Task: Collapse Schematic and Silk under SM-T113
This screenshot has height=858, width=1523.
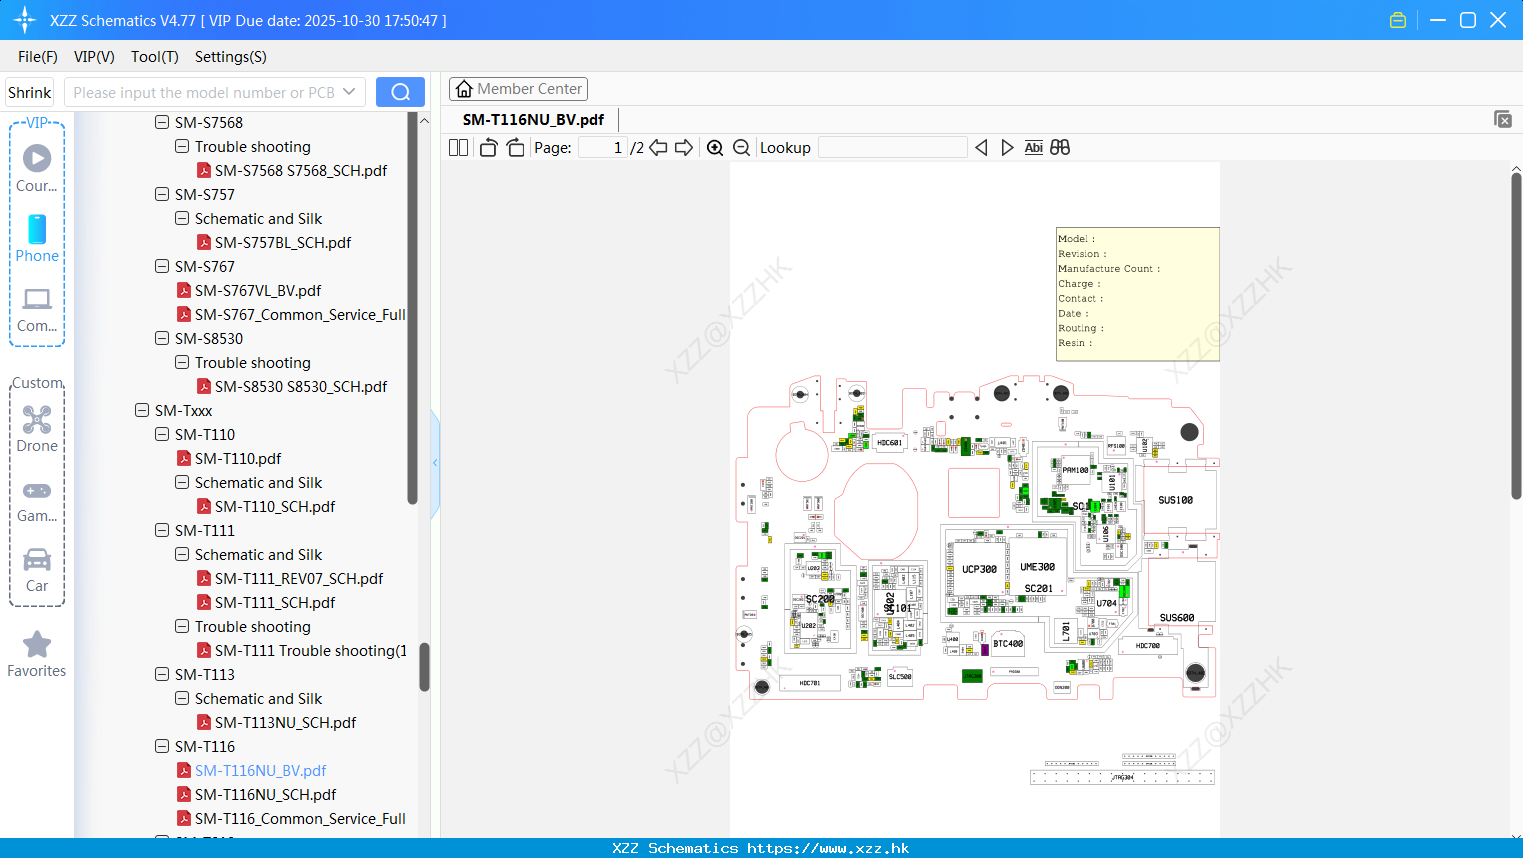Action: [x=182, y=698]
